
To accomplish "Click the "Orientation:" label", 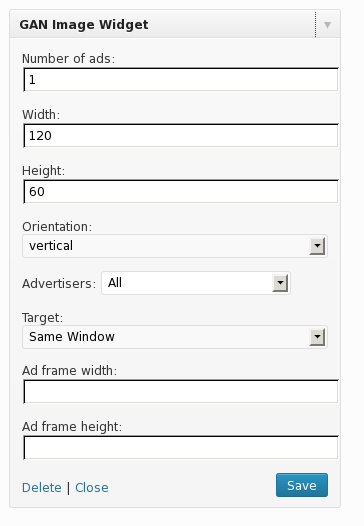I will click(57, 227).
